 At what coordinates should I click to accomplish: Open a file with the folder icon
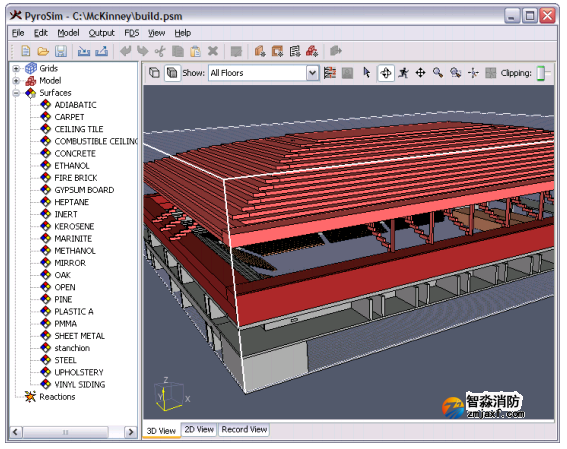[x=43, y=51]
